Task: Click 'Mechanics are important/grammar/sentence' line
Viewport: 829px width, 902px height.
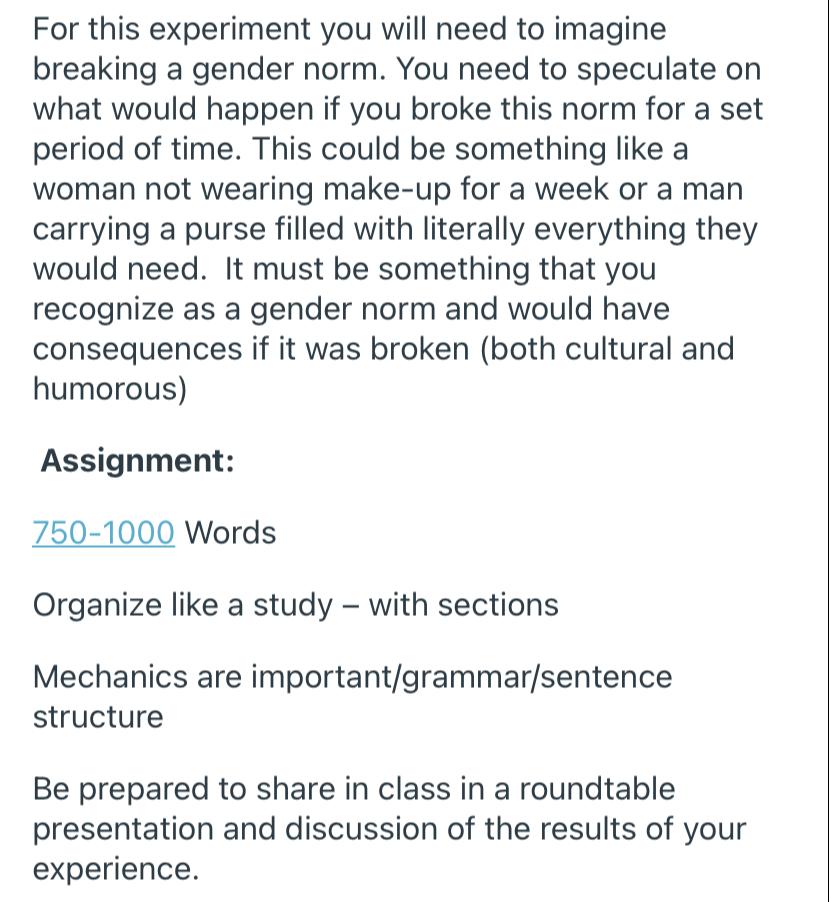Action: [352, 677]
